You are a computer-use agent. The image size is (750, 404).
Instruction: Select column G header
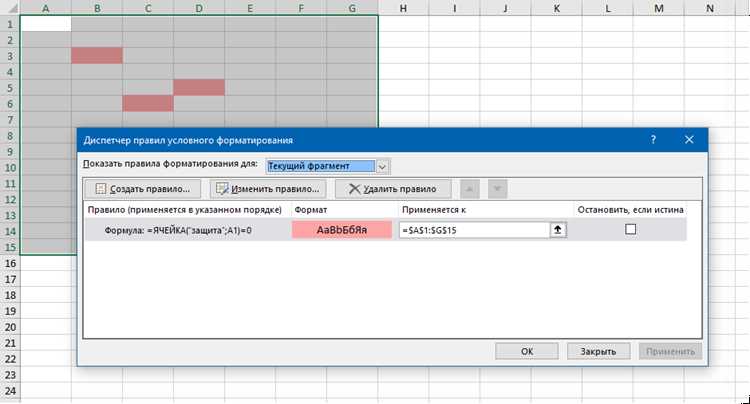coord(352,8)
